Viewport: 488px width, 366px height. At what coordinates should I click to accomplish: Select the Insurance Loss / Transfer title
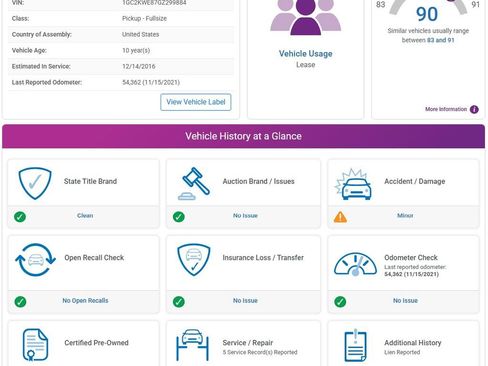point(263,258)
